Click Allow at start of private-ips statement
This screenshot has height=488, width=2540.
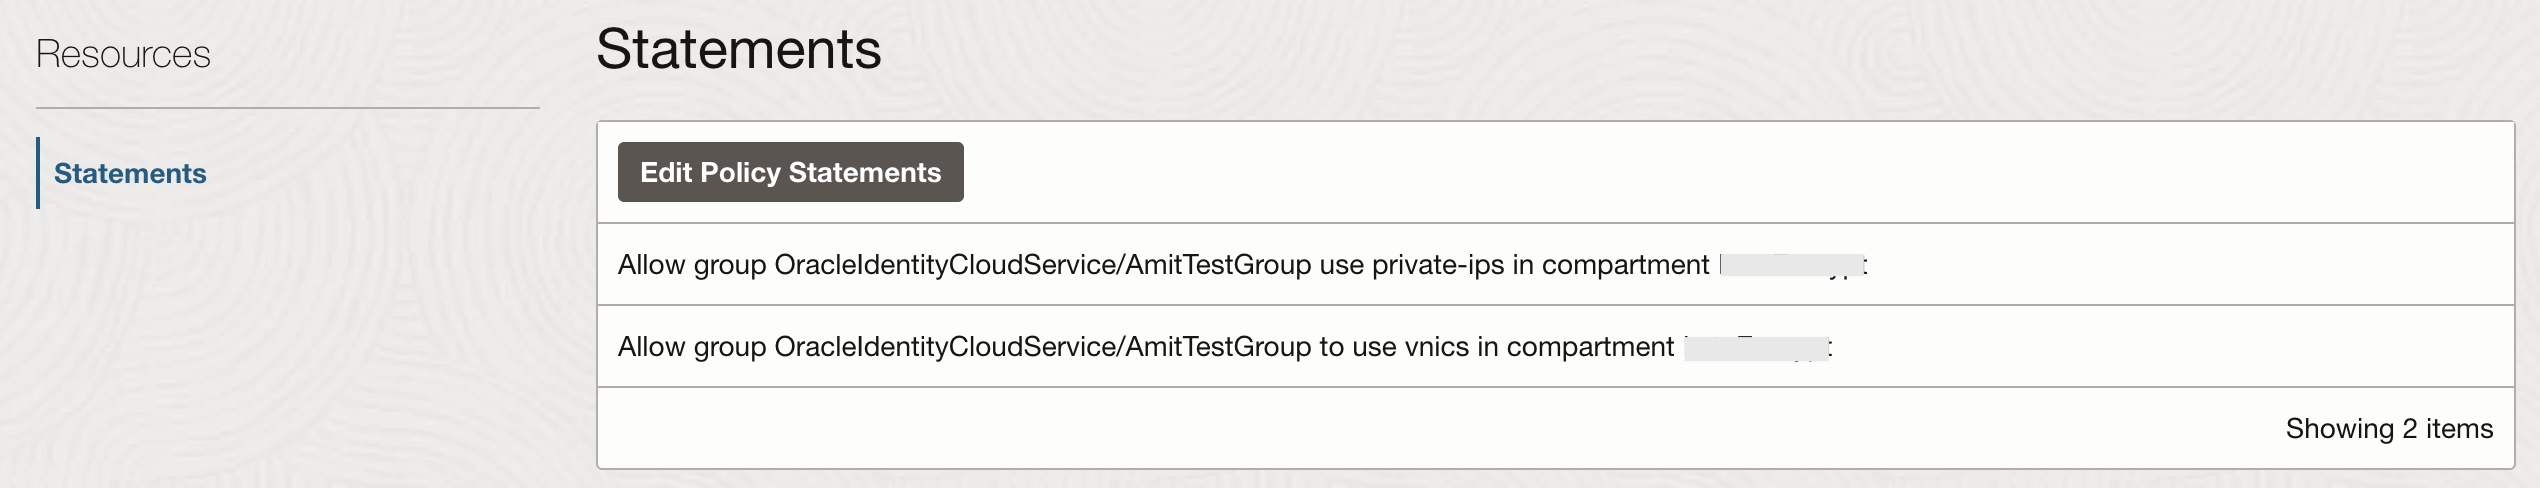651,265
